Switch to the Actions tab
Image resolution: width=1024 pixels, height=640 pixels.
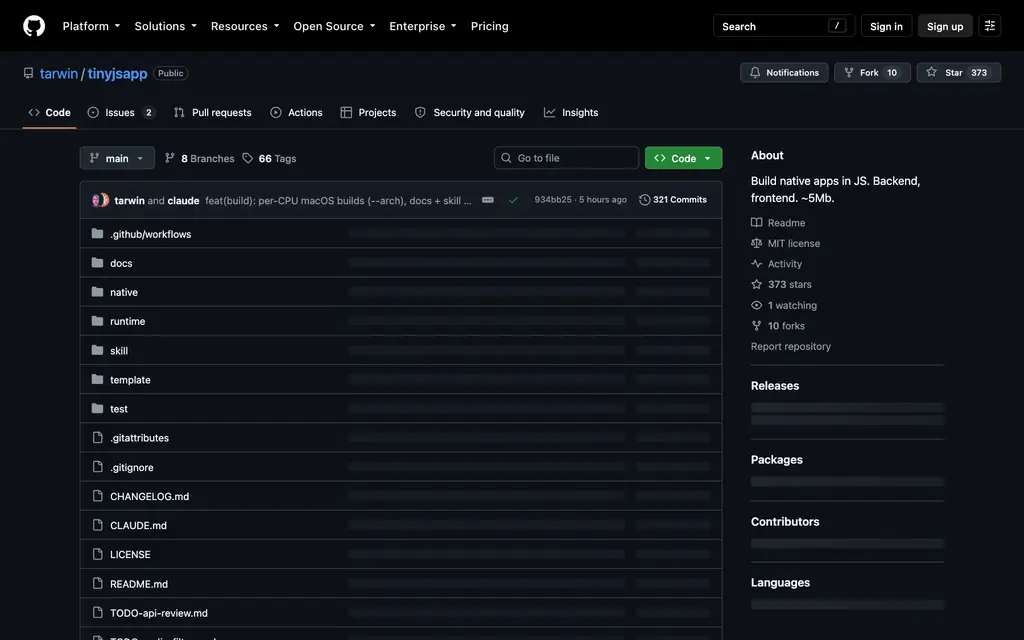(296, 112)
